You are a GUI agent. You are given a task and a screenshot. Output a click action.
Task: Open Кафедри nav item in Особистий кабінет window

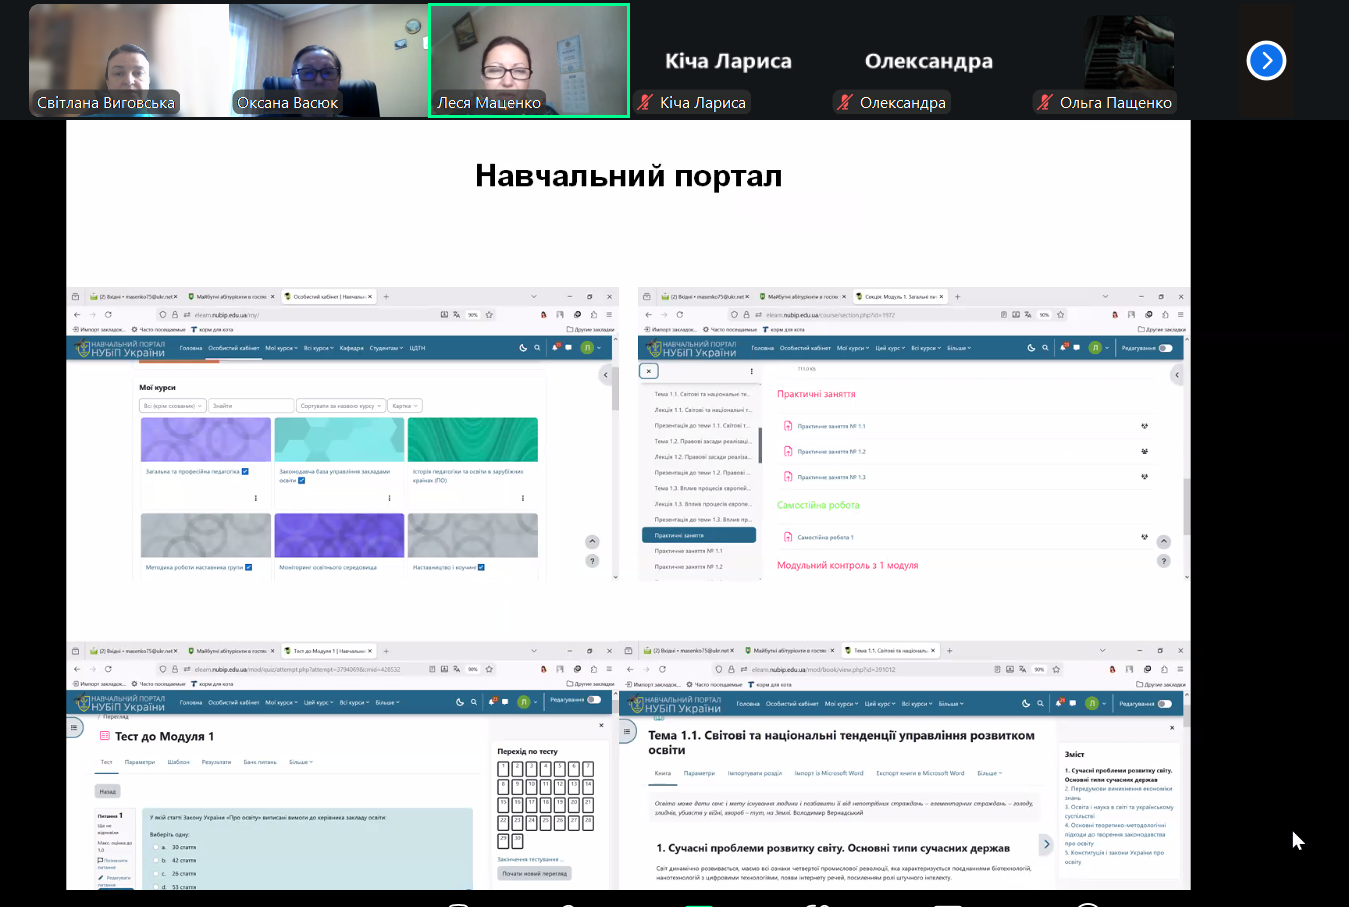351,348
